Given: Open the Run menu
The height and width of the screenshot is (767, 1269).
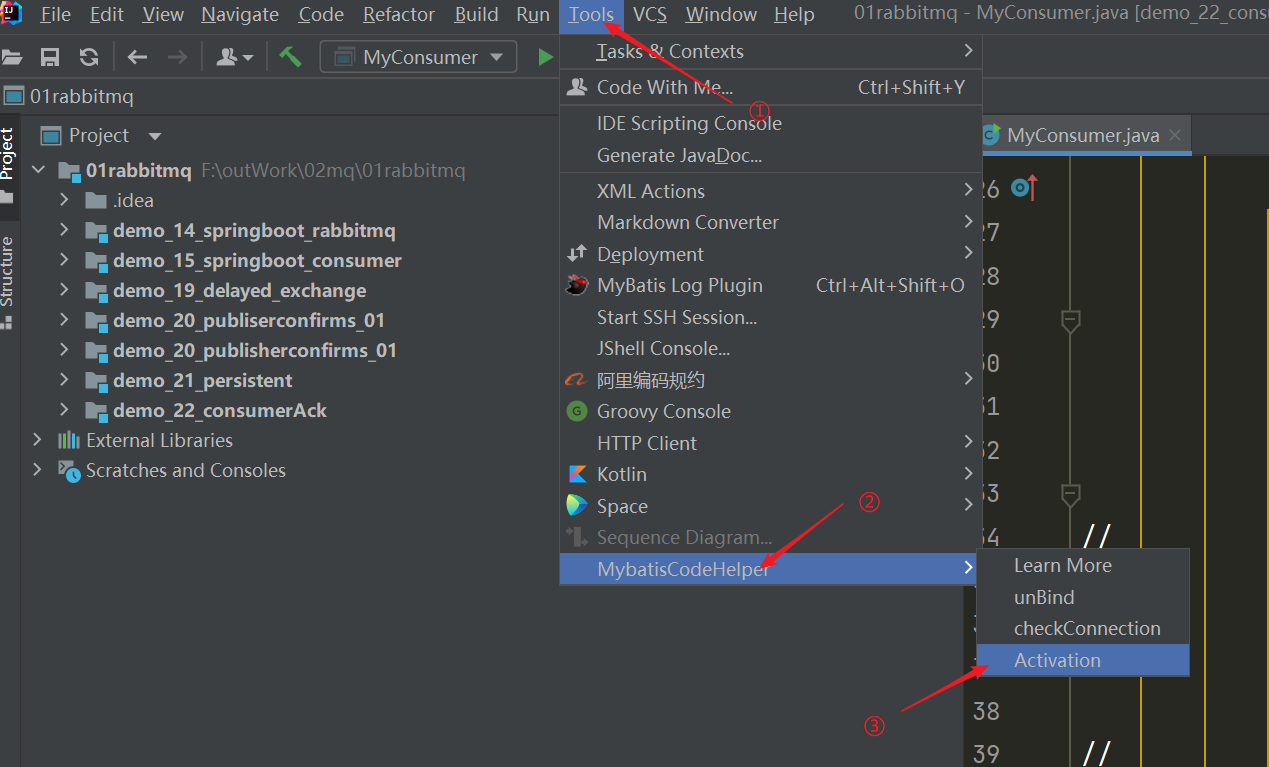Looking at the screenshot, I should [533, 14].
